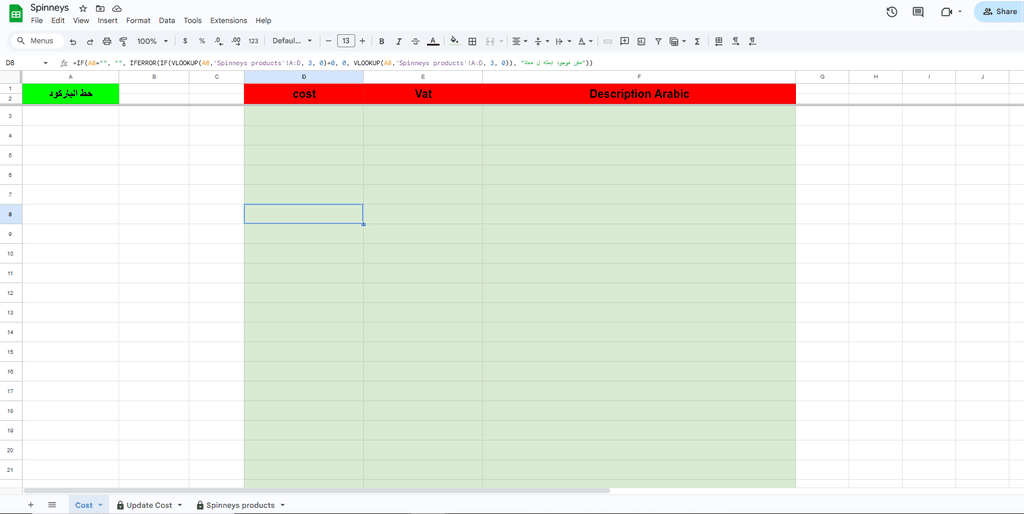Viewport: 1024px width, 514px height.
Task: Click the functions sigma icon
Action: 697,41
